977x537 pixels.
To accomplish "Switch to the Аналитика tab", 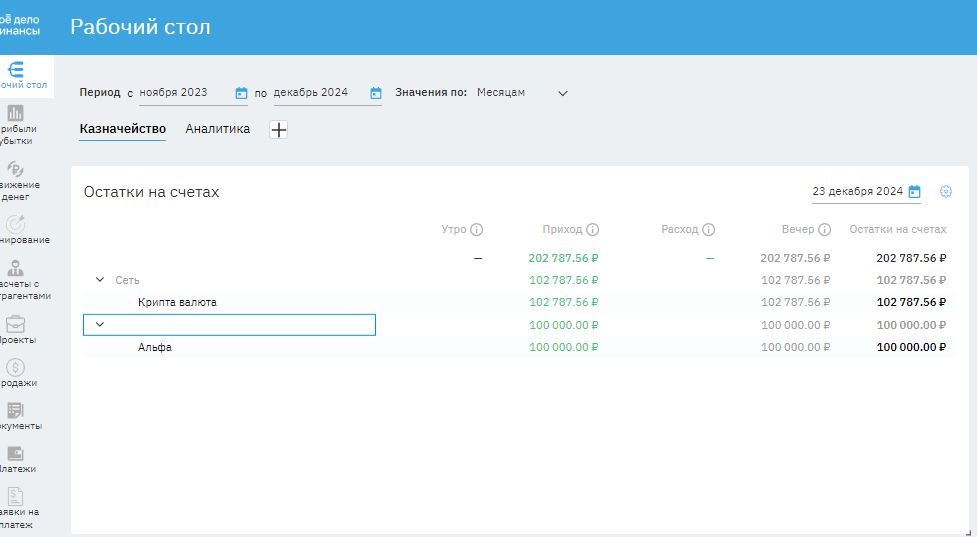I will pos(217,129).
